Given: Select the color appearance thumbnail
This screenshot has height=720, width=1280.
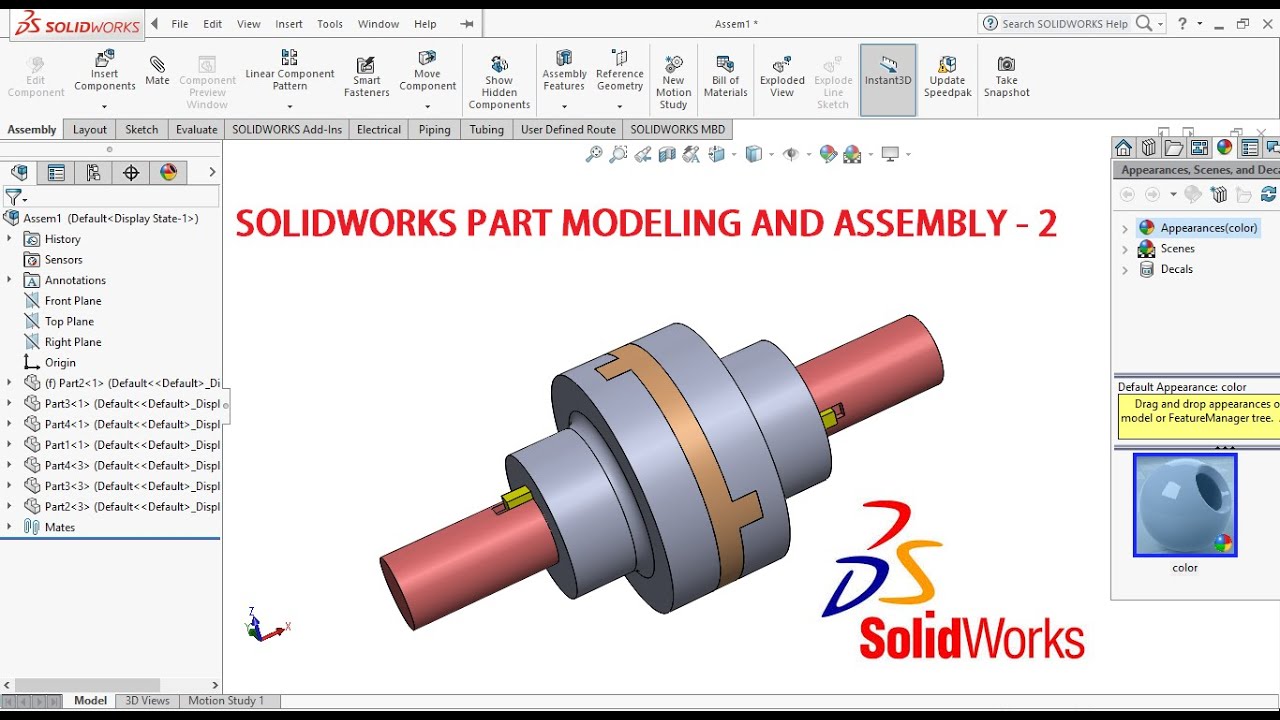Looking at the screenshot, I should 1185,505.
